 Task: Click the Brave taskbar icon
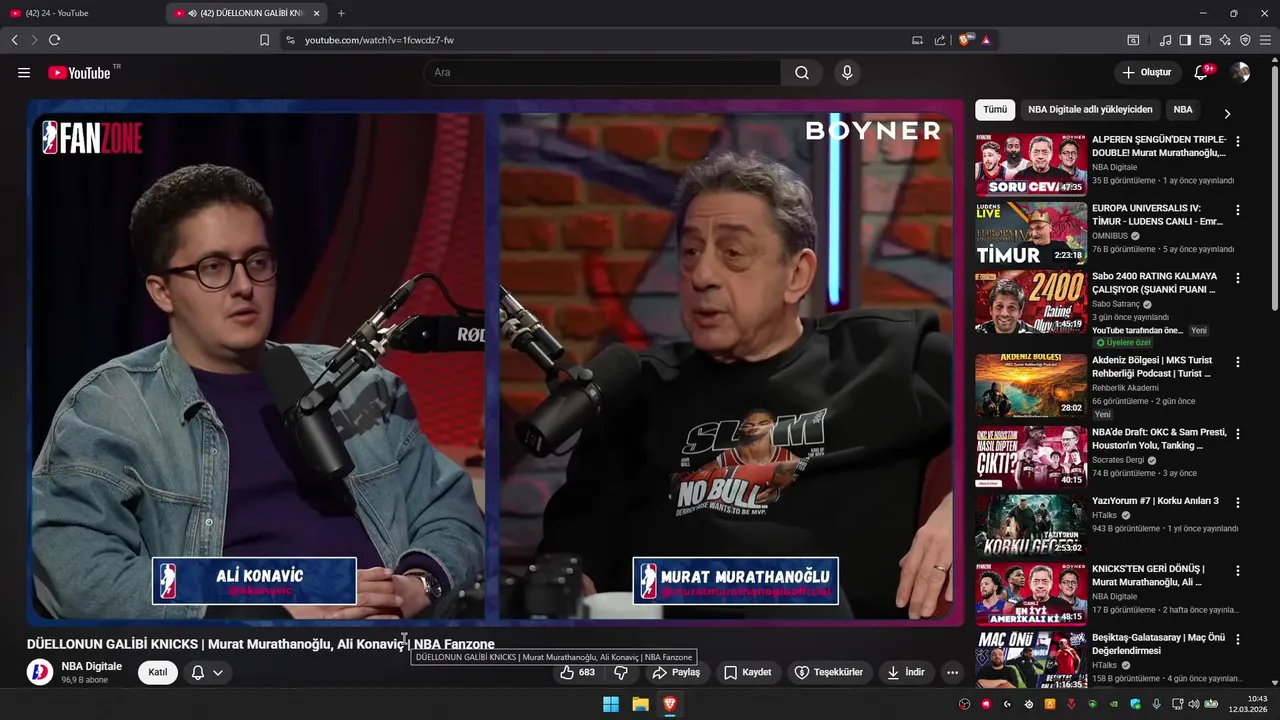(x=670, y=704)
